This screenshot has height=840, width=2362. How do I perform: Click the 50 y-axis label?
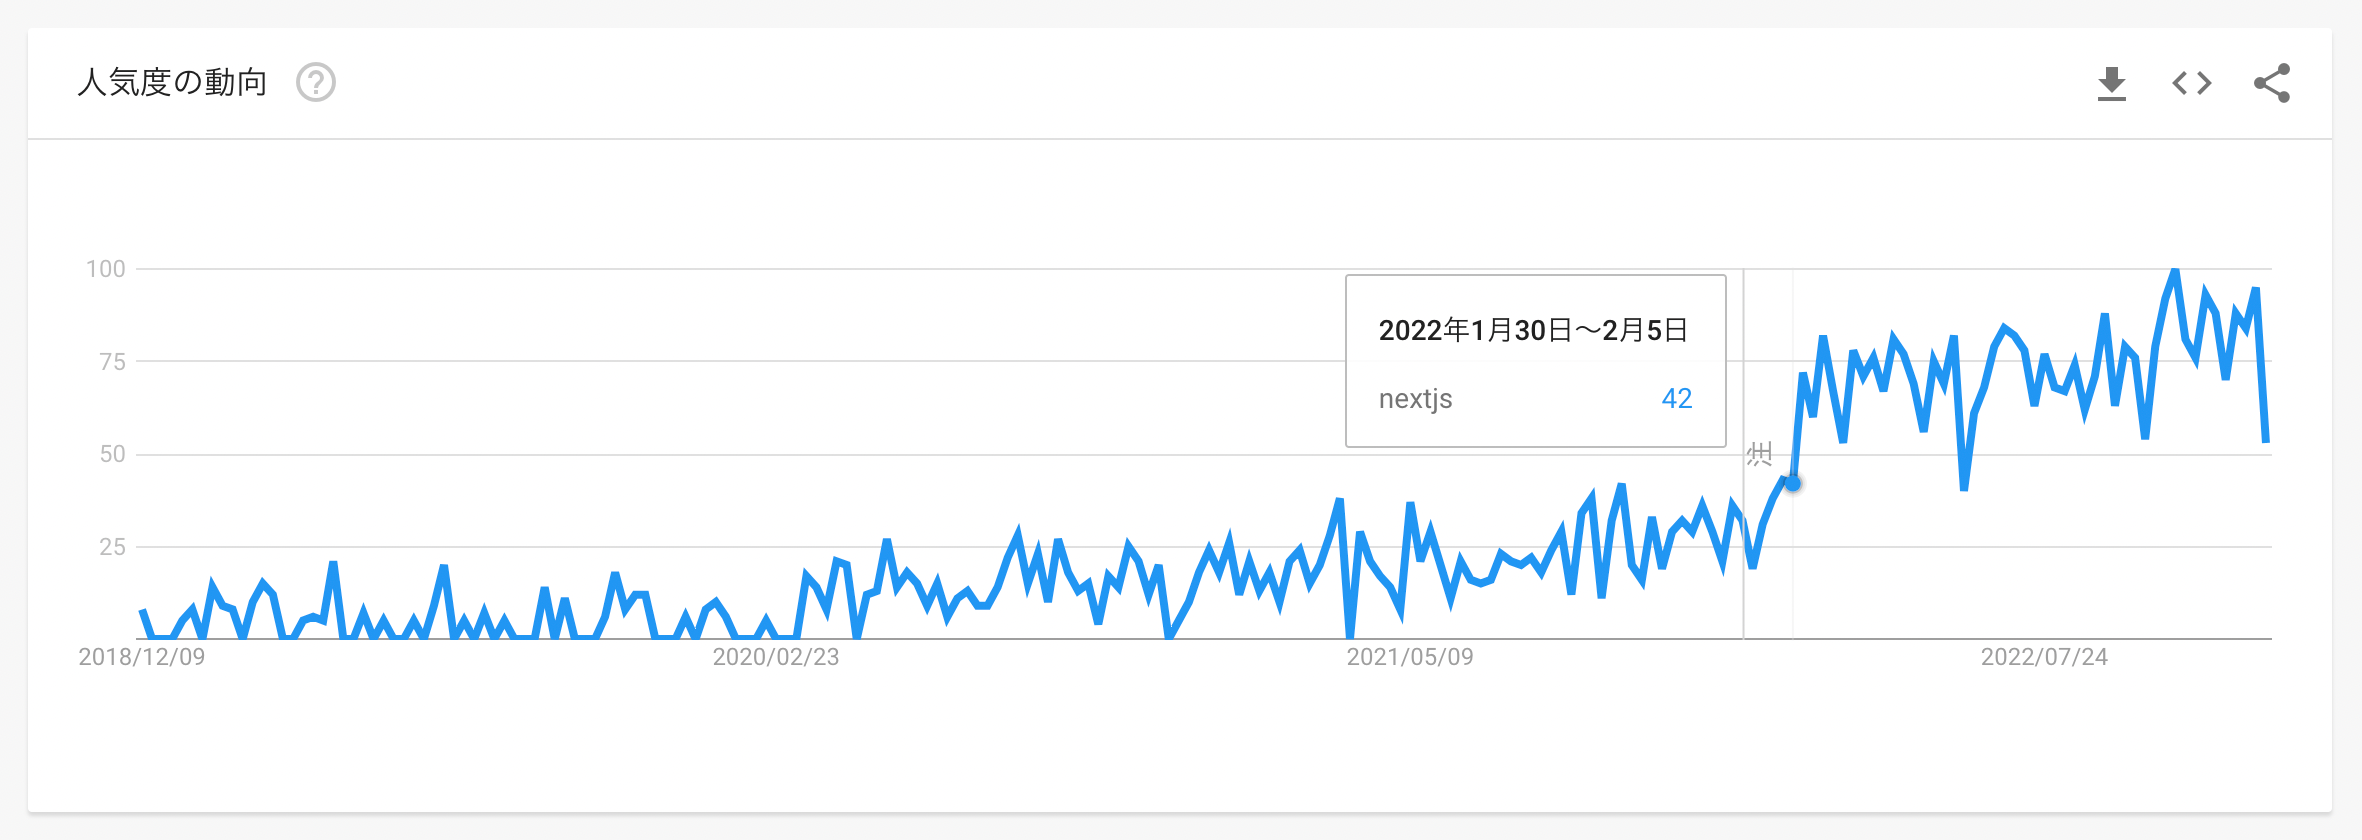pos(112,454)
